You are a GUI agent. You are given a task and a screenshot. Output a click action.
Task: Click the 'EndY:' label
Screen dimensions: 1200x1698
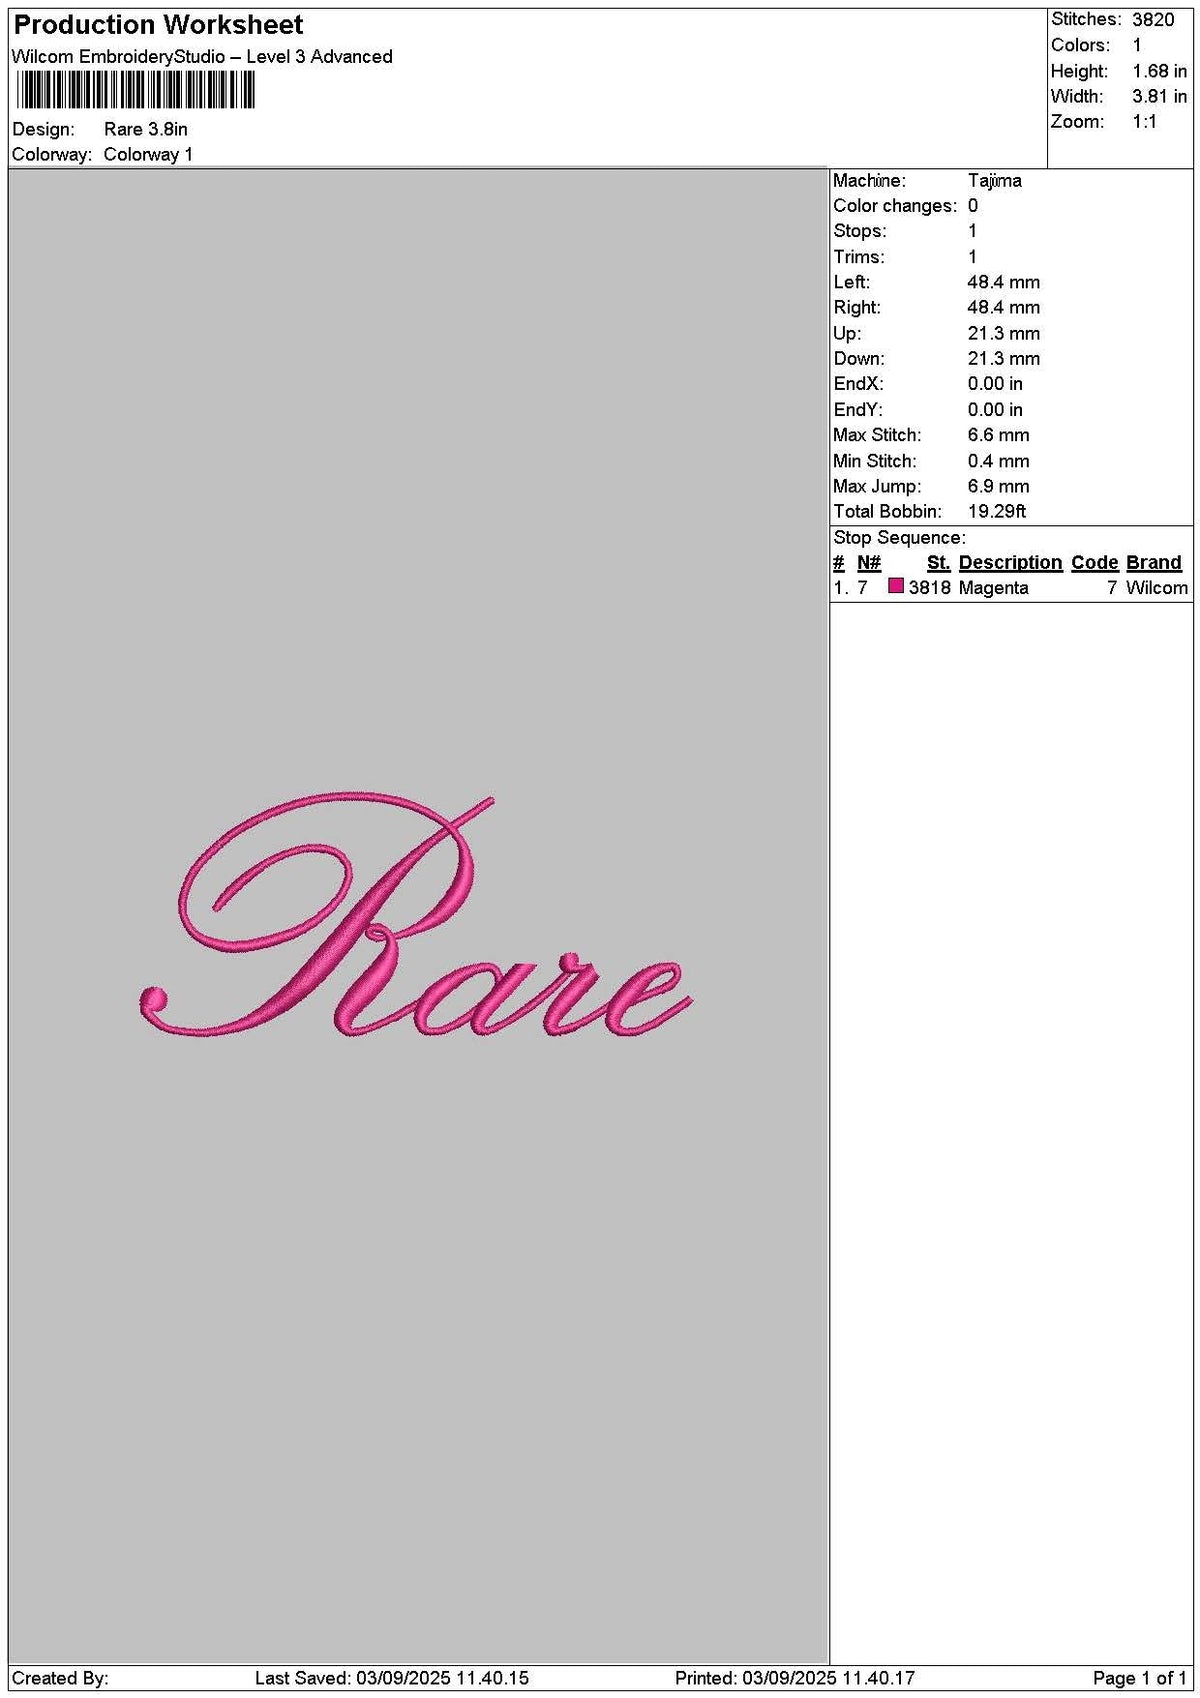(x=858, y=410)
